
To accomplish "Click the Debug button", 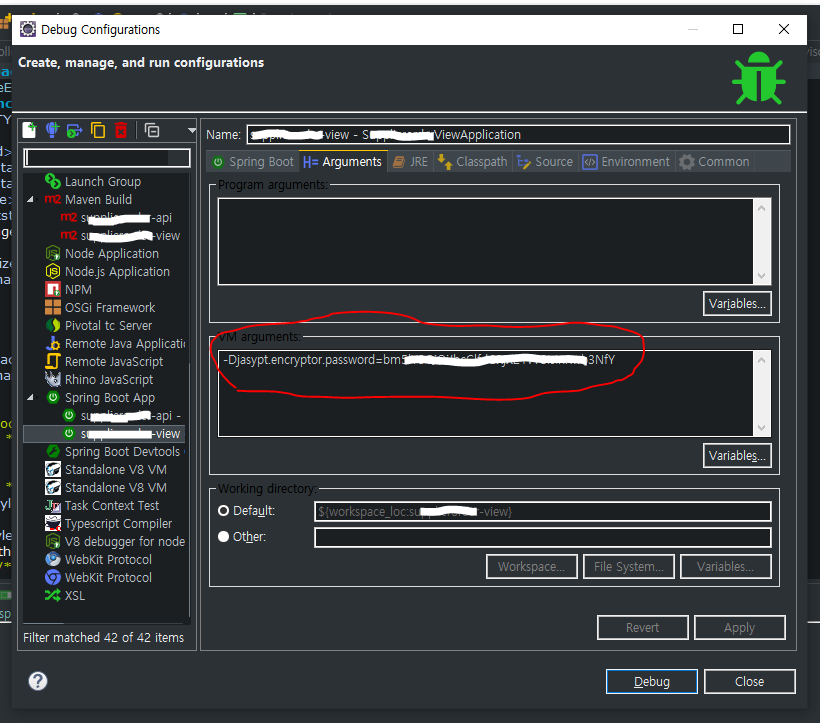I will click(x=652, y=681).
